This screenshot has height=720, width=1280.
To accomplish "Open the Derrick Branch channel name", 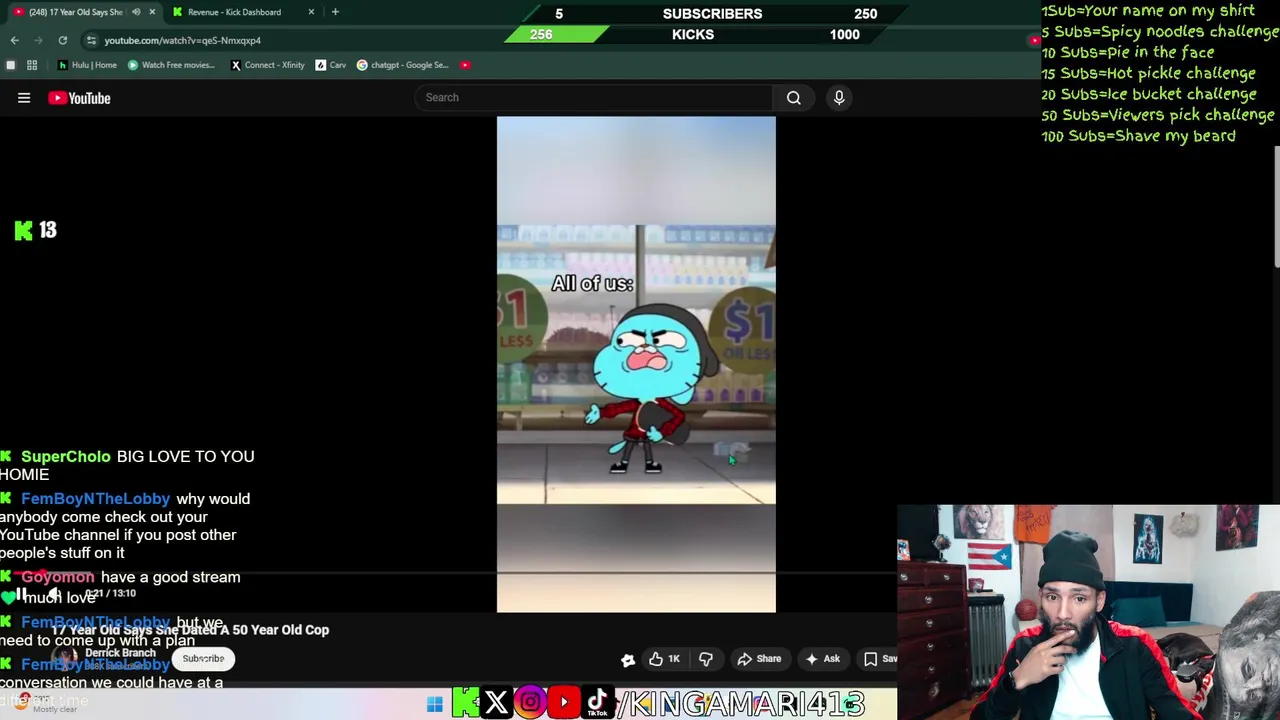I will click(x=120, y=653).
